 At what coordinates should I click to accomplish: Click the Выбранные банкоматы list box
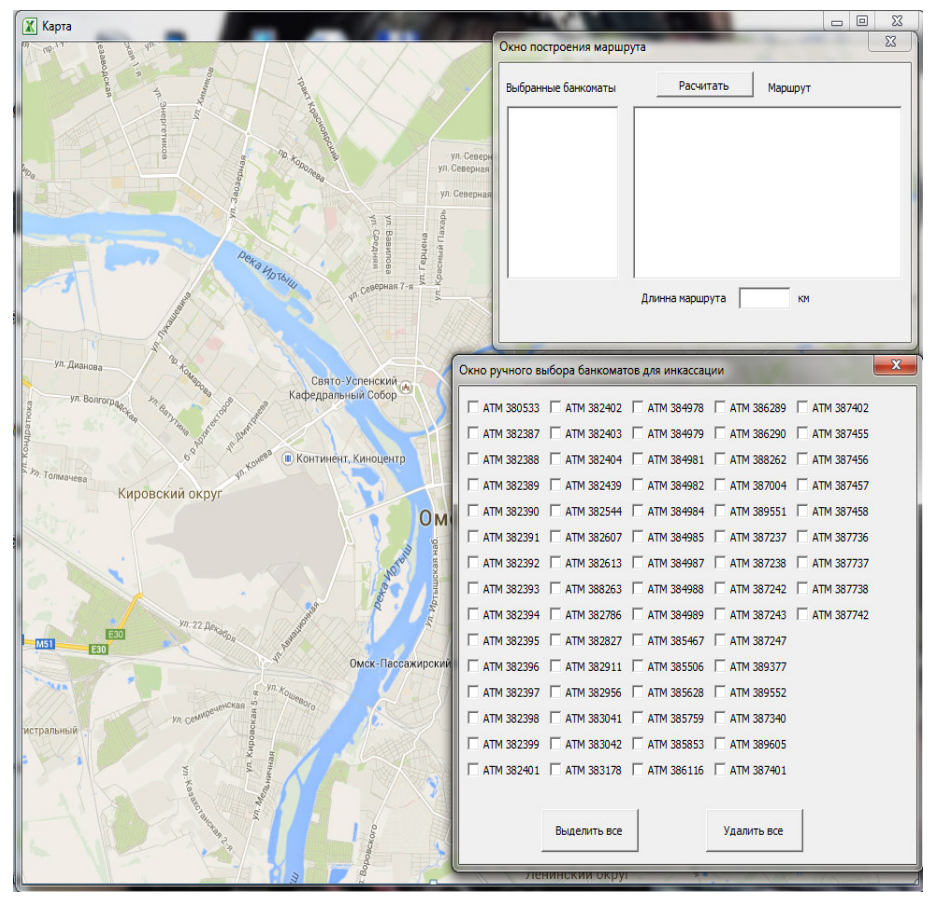pos(562,192)
